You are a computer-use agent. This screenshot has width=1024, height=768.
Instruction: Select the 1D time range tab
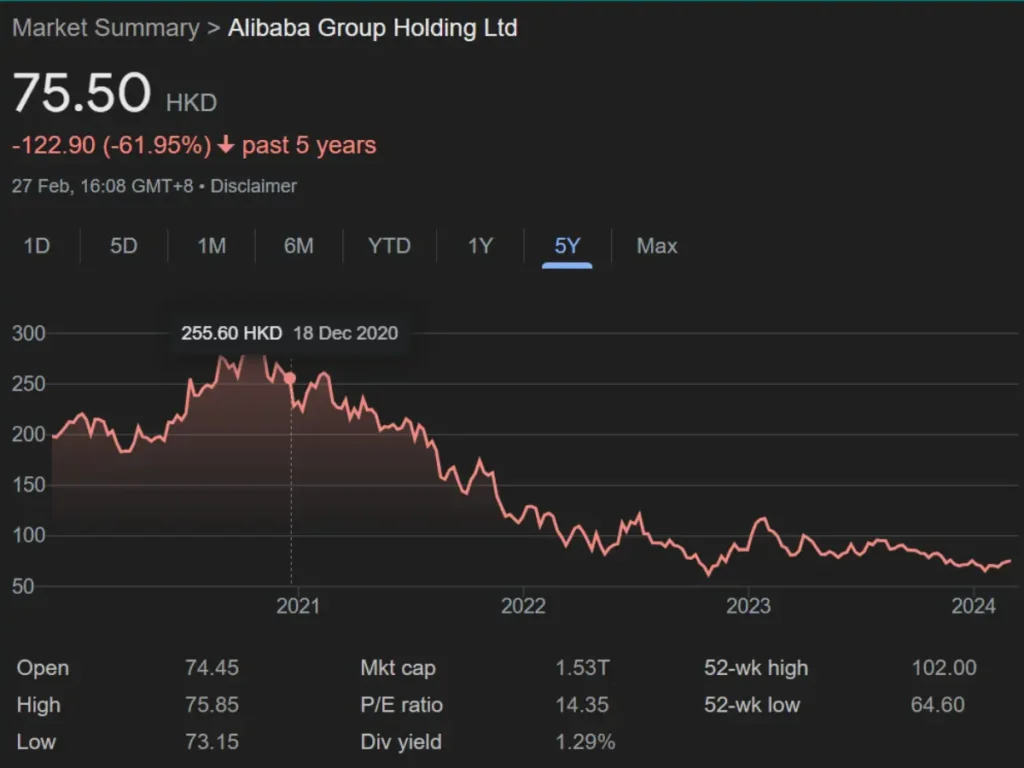click(36, 246)
